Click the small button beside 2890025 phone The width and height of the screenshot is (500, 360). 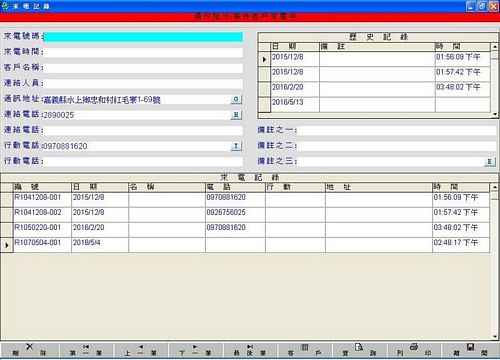[x=236, y=115]
